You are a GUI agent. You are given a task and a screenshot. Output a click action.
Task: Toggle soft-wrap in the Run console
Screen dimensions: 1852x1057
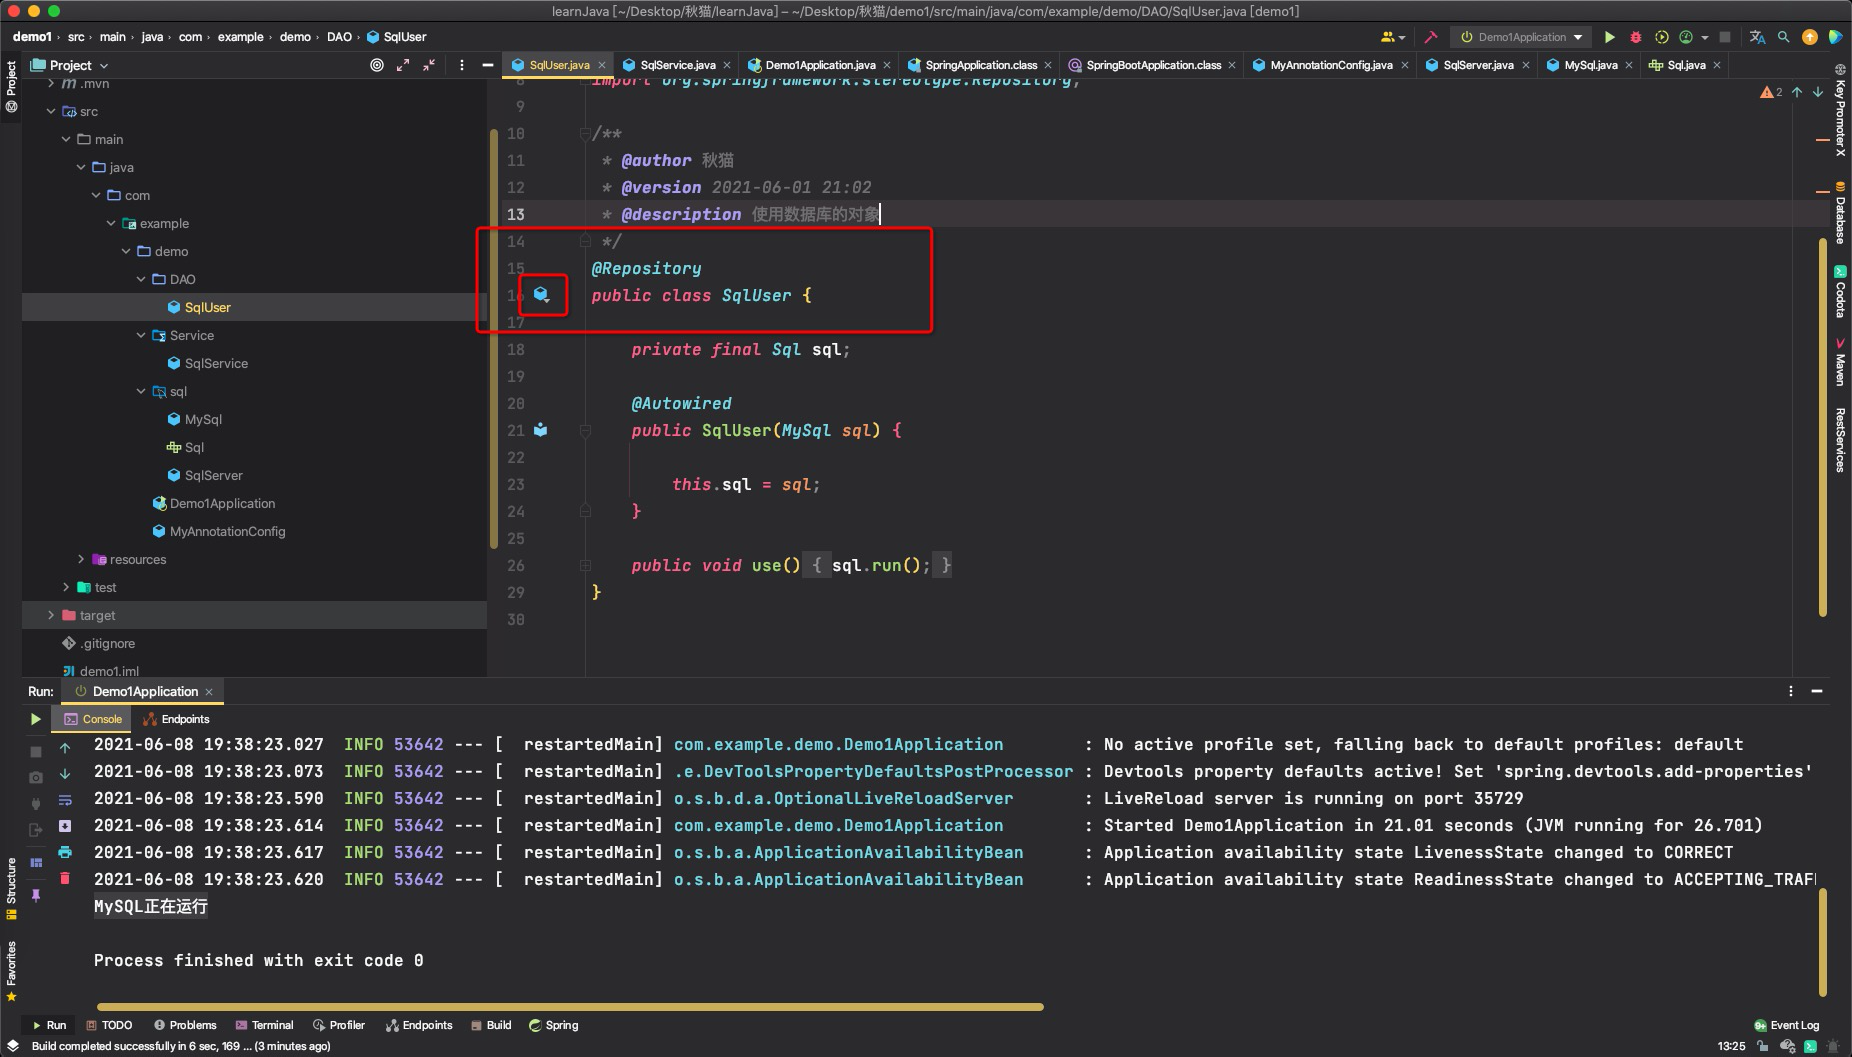point(65,799)
